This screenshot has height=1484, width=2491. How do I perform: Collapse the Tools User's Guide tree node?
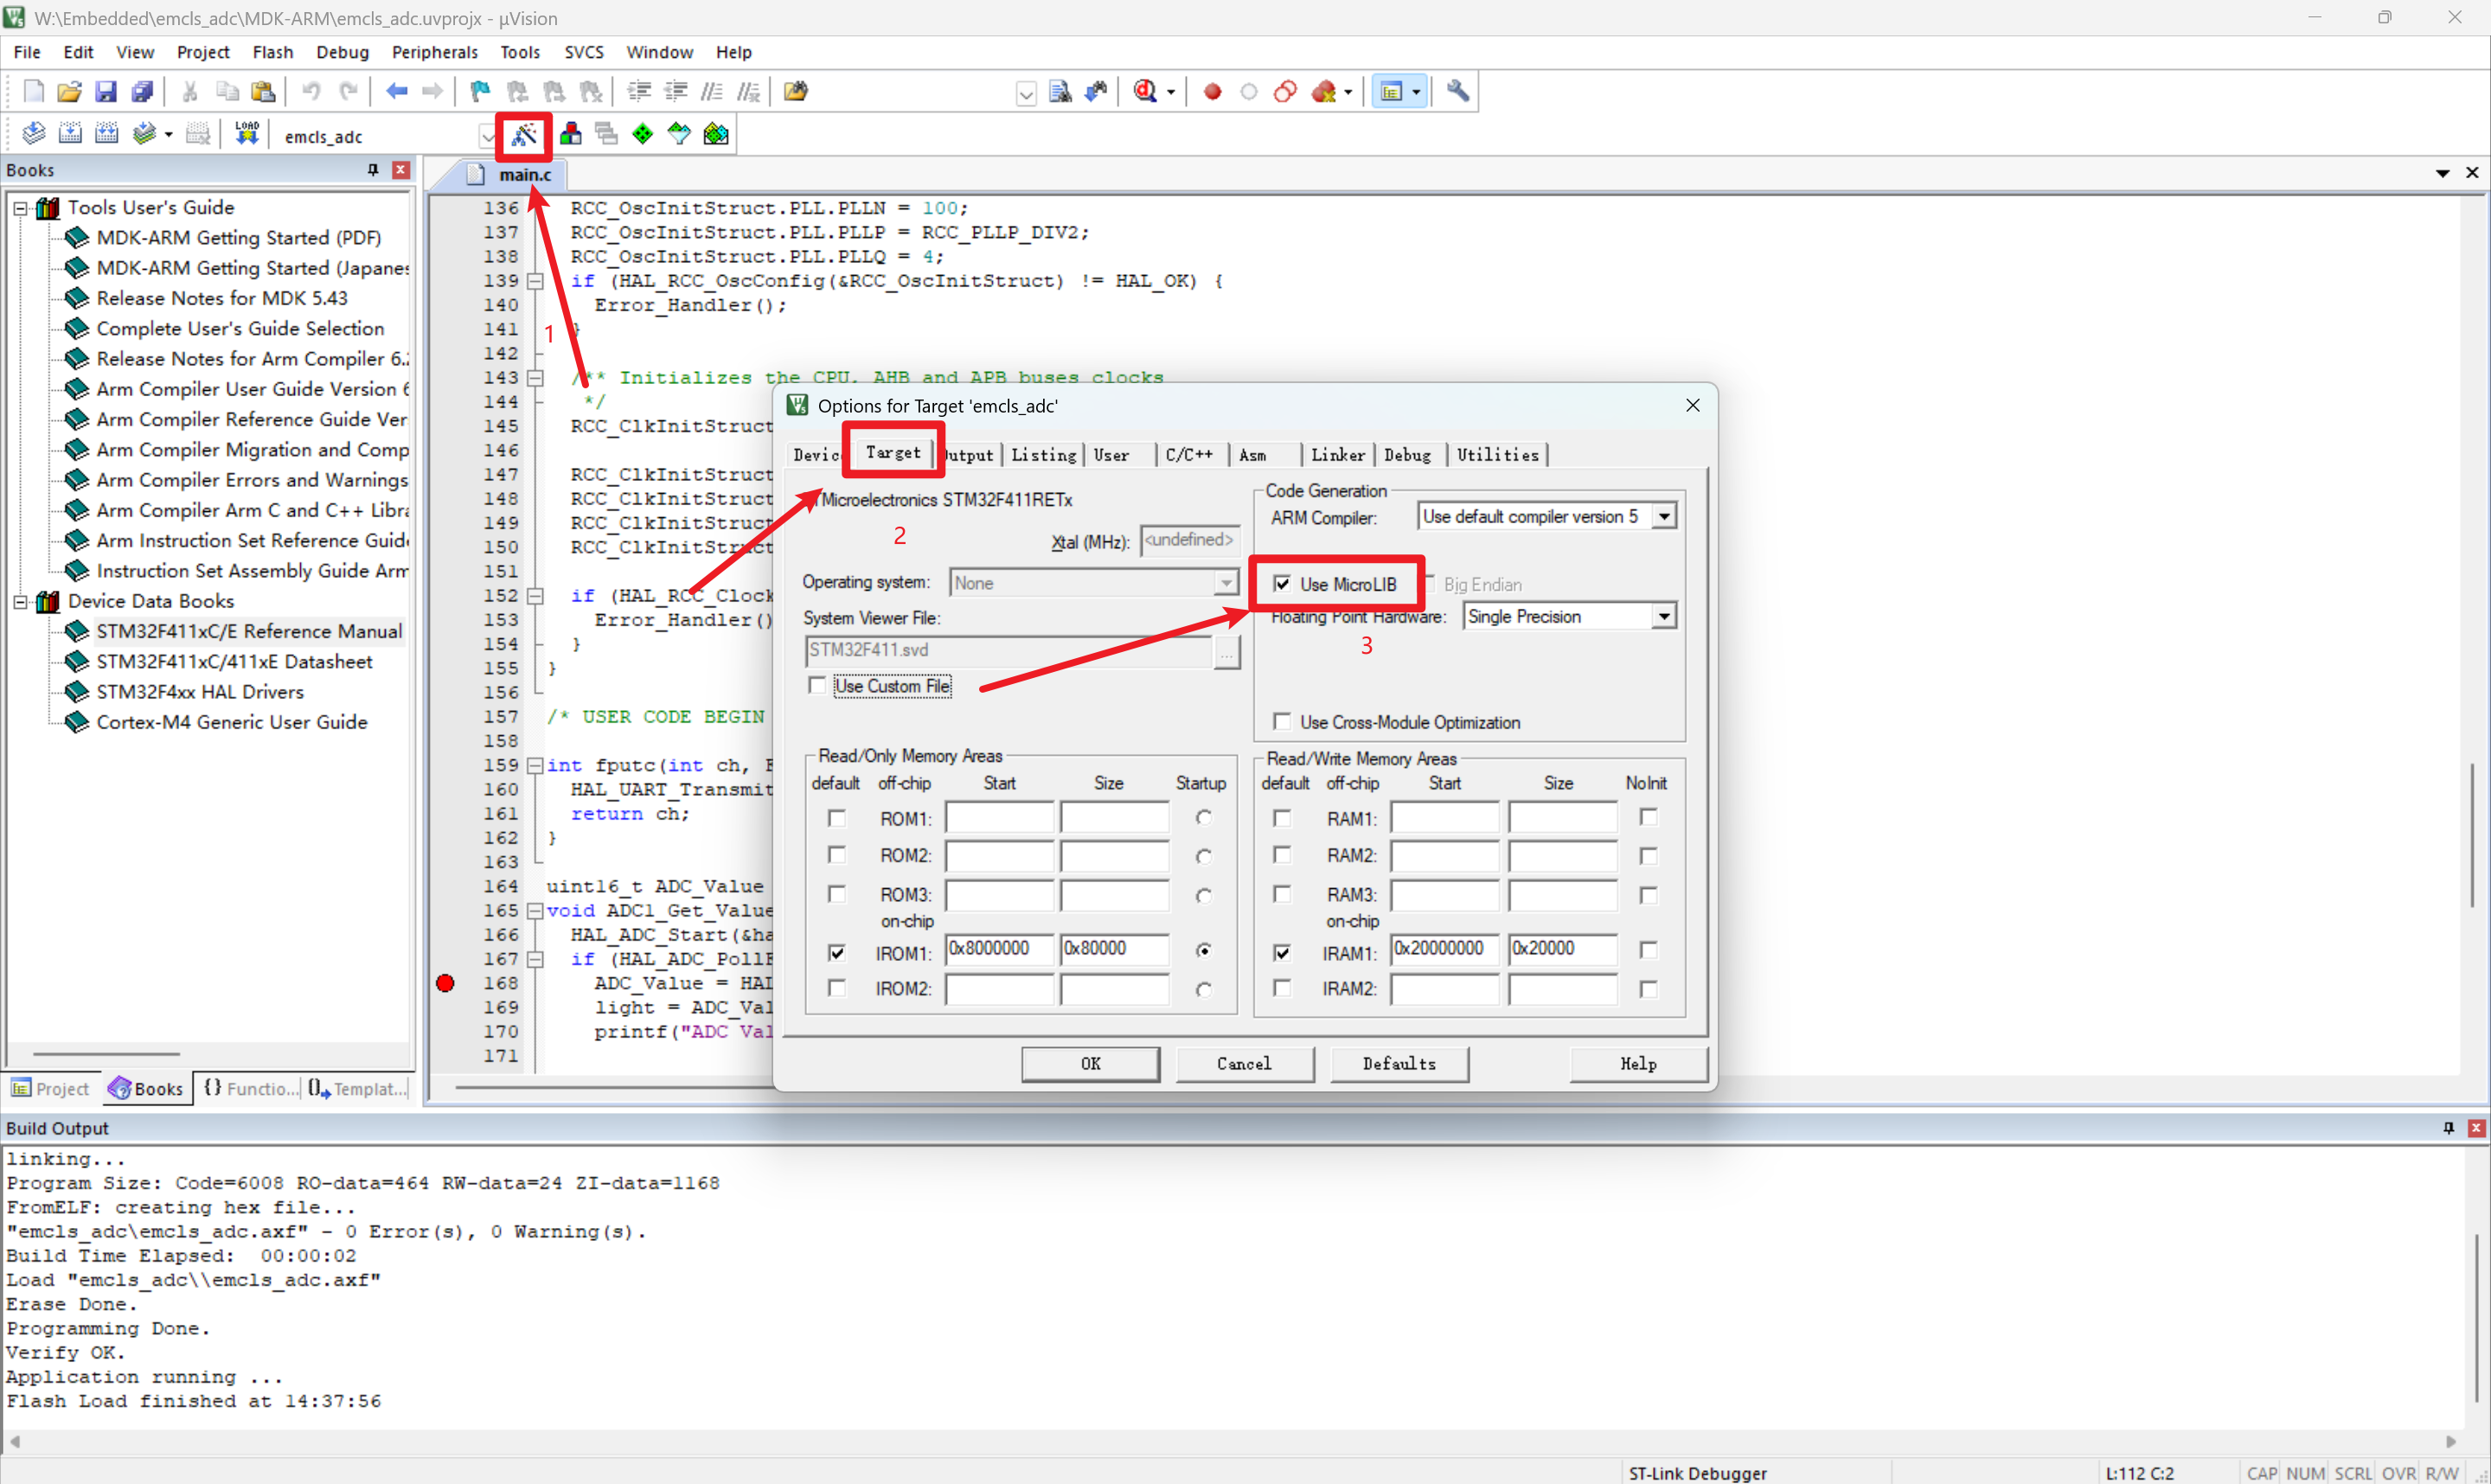point(20,208)
